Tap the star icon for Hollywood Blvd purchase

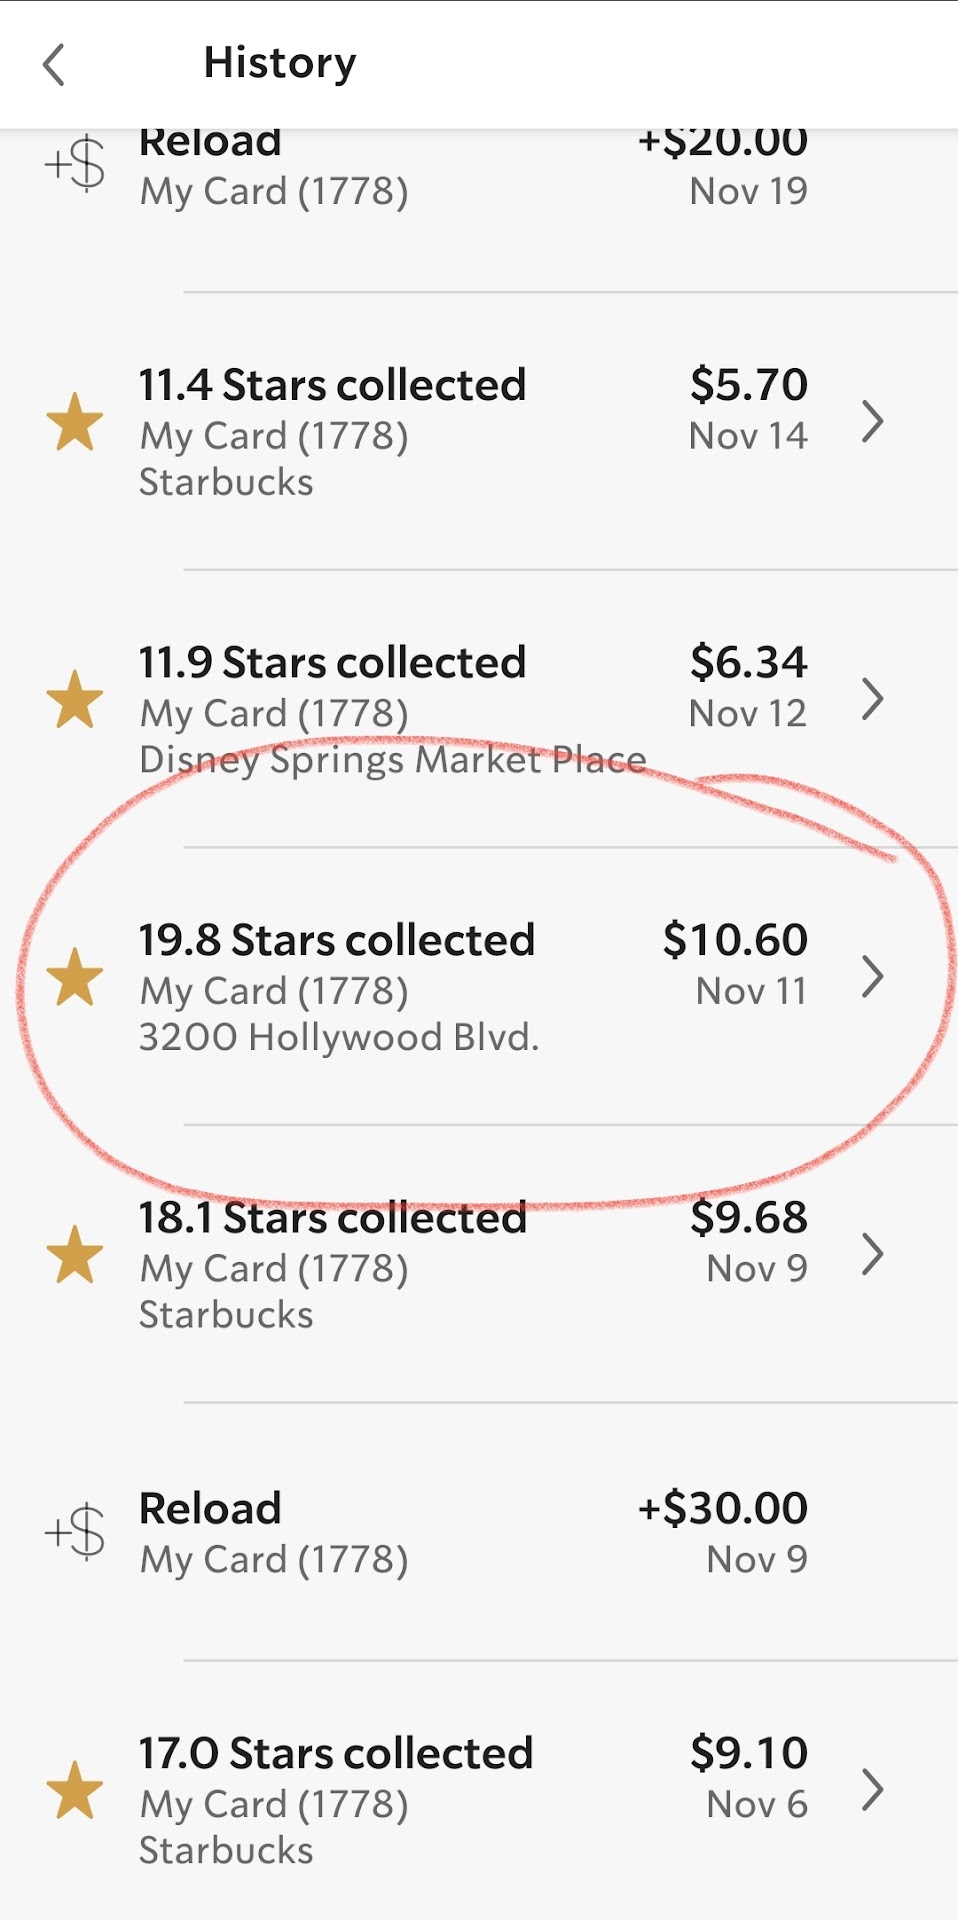[x=75, y=977]
